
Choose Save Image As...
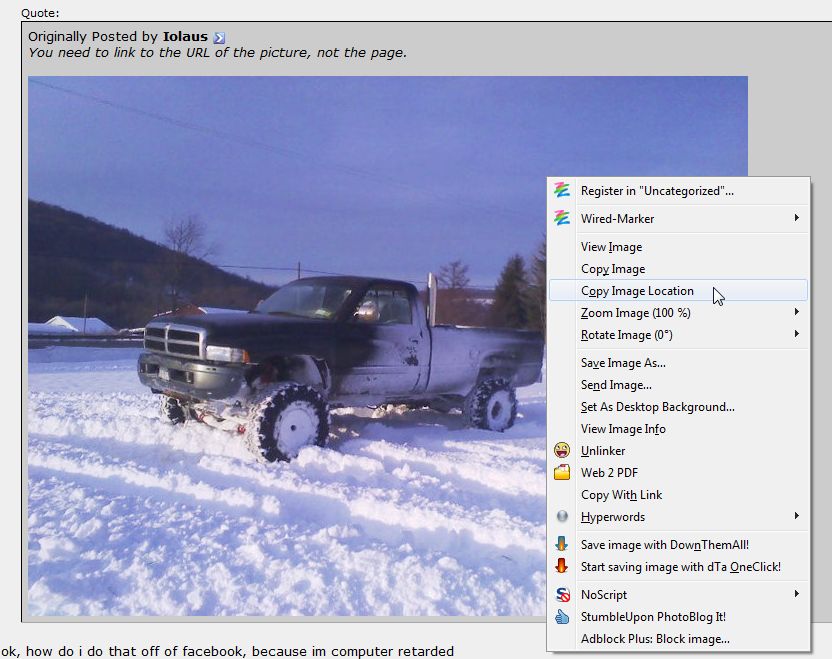click(x=678, y=363)
